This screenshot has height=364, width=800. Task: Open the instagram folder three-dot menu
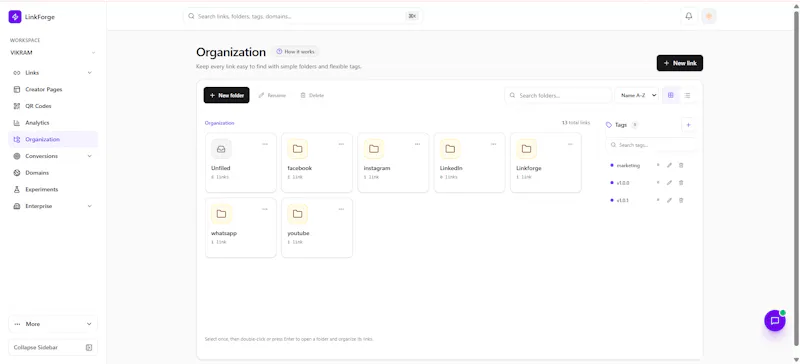417,144
